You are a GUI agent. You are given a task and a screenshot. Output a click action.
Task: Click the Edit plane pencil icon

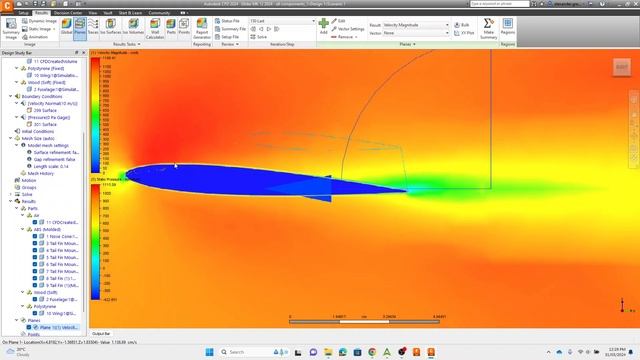click(x=334, y=21)
